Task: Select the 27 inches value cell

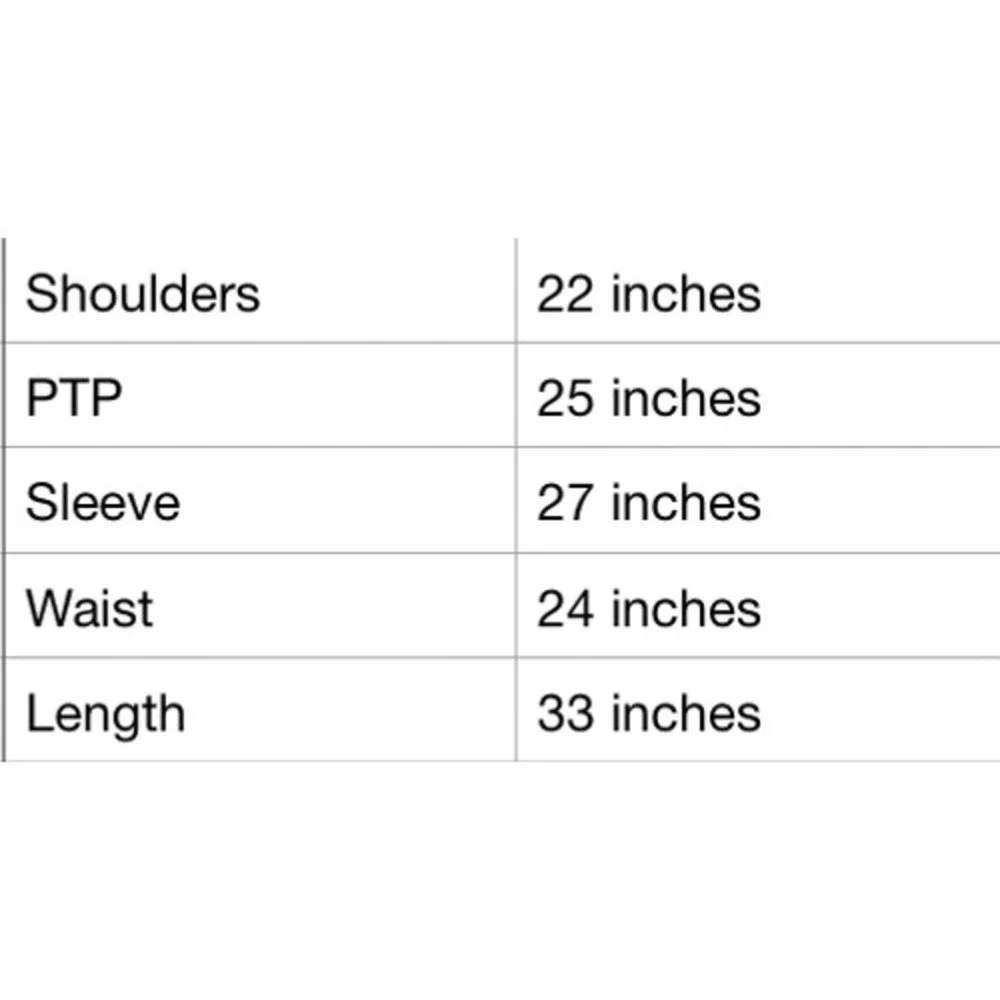Action: coord(758,501)
